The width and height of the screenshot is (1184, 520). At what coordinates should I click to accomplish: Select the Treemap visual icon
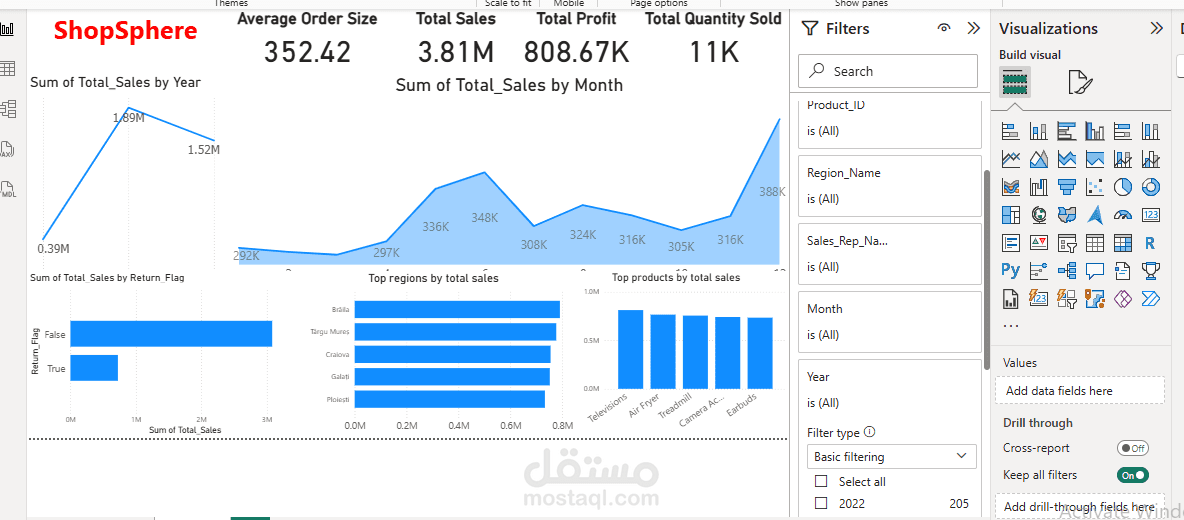point(1011,215)
